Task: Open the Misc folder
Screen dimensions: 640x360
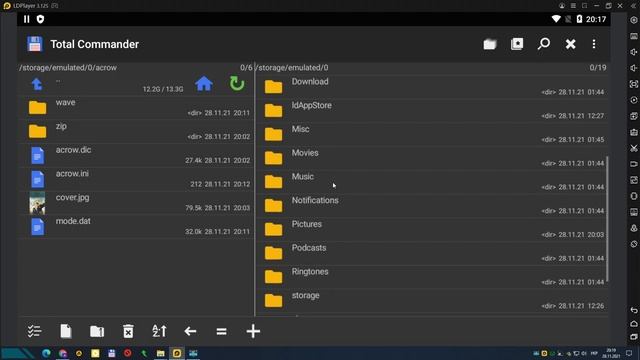Action: 432,134
